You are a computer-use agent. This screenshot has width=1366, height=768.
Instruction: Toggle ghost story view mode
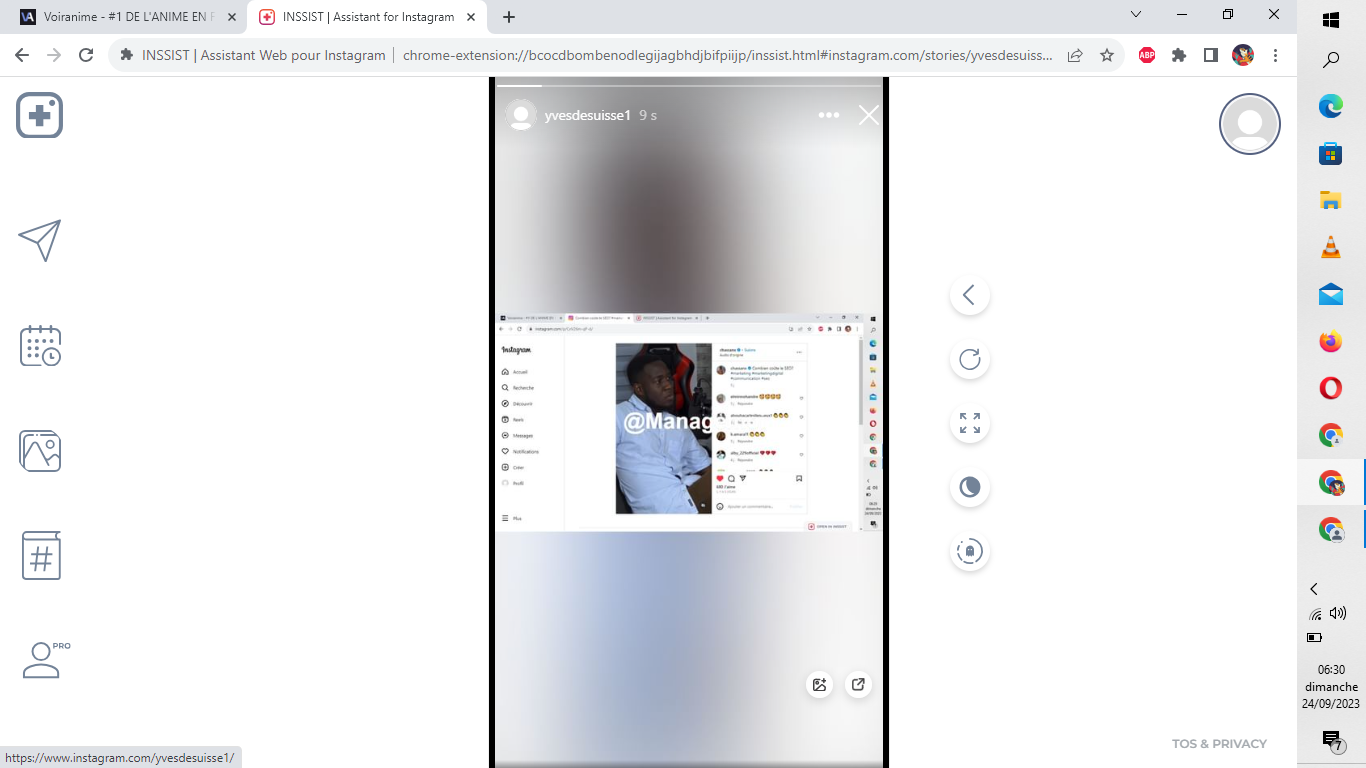pos(969,551)
